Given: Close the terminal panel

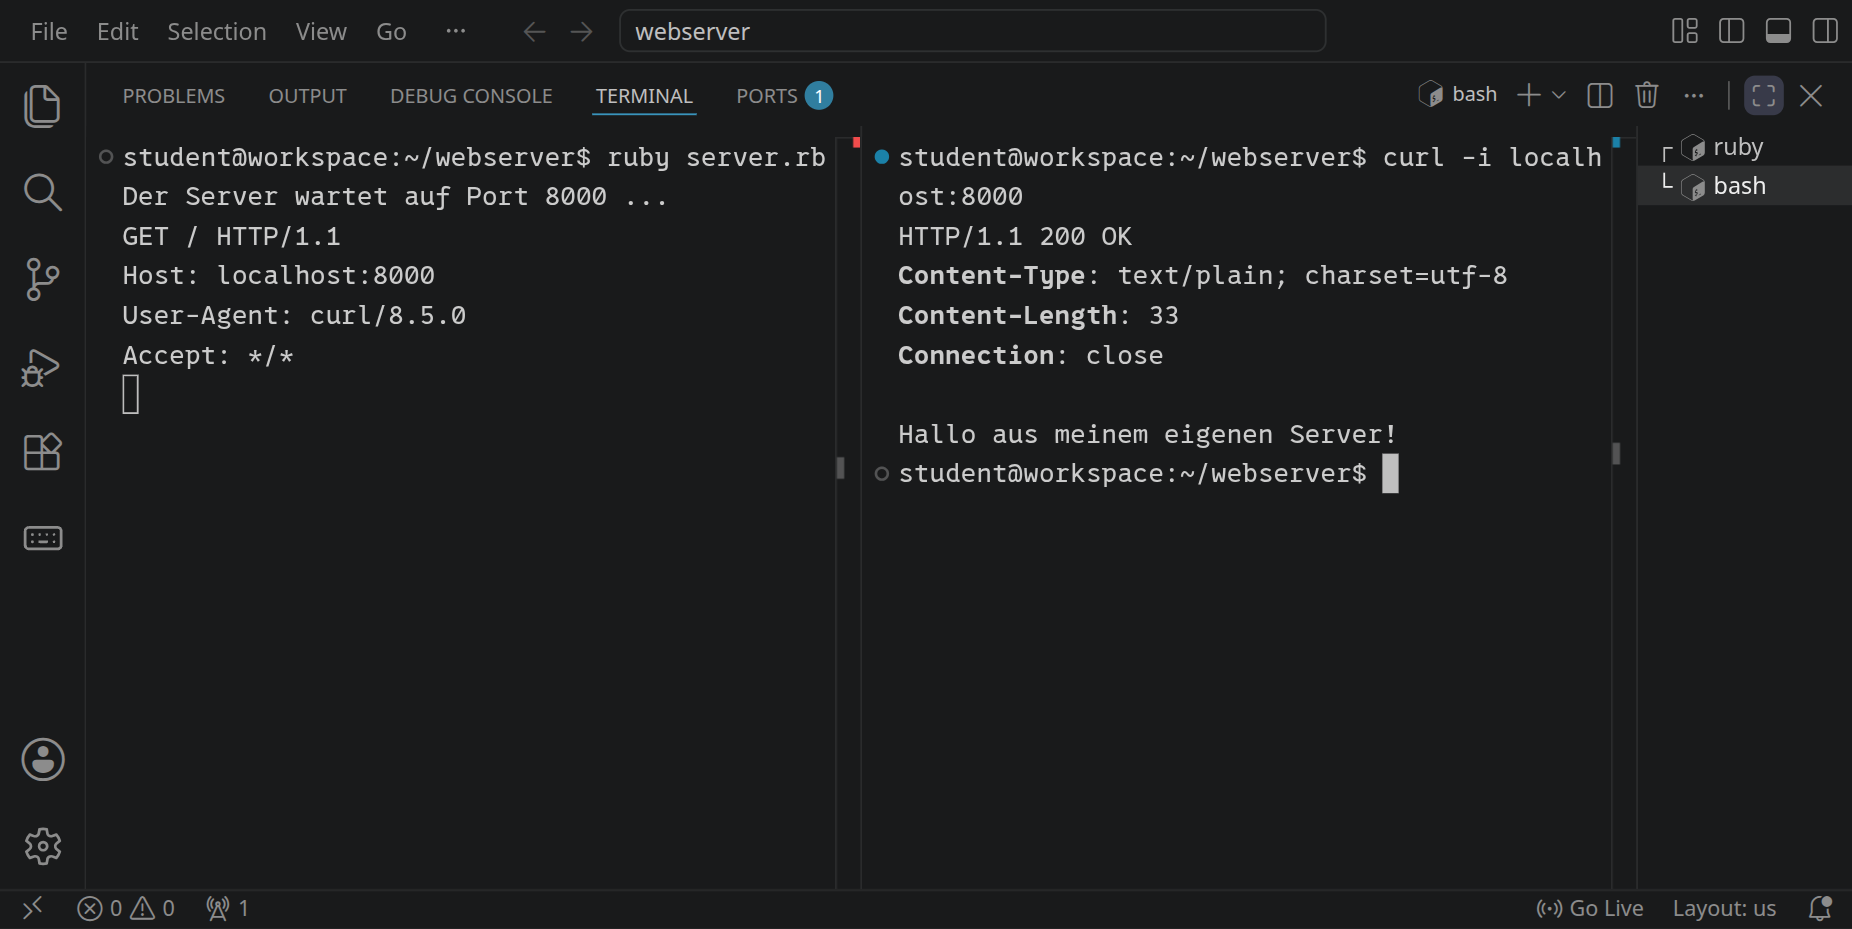Looking at the screenshot, I should tap(1811, 95).
